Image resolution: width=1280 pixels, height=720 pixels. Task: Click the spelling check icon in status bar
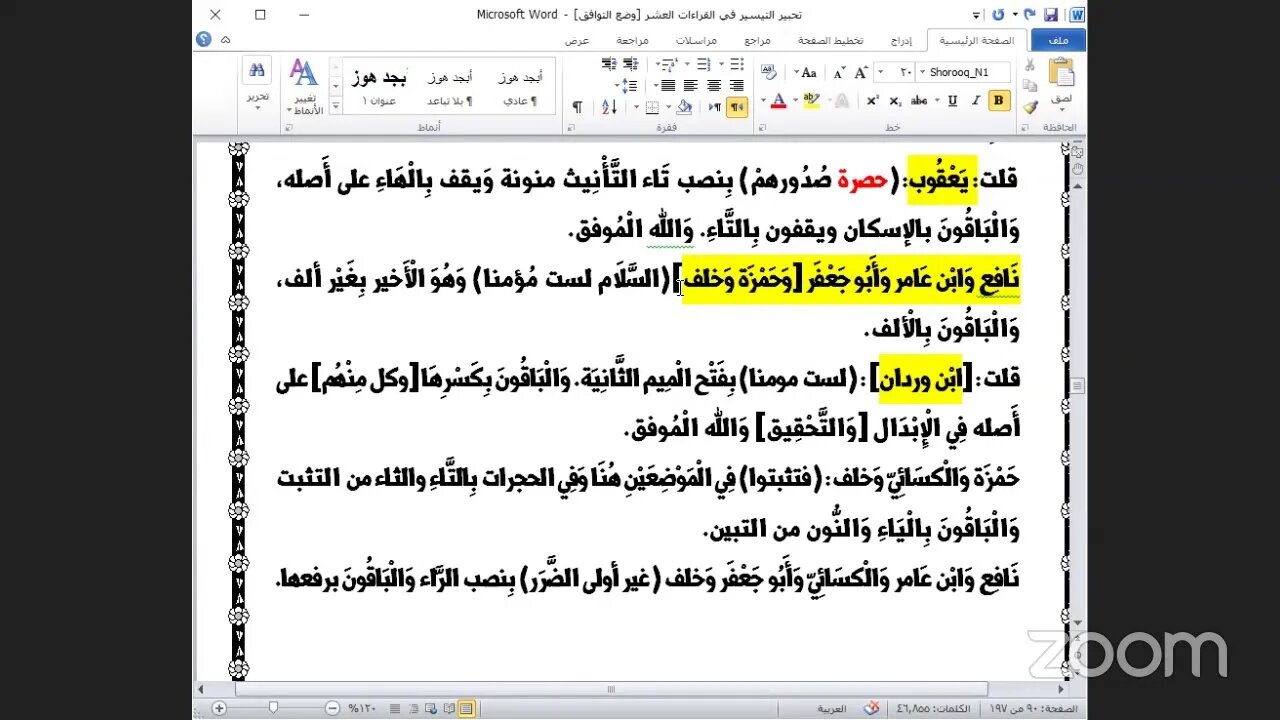tap(871, 708)
